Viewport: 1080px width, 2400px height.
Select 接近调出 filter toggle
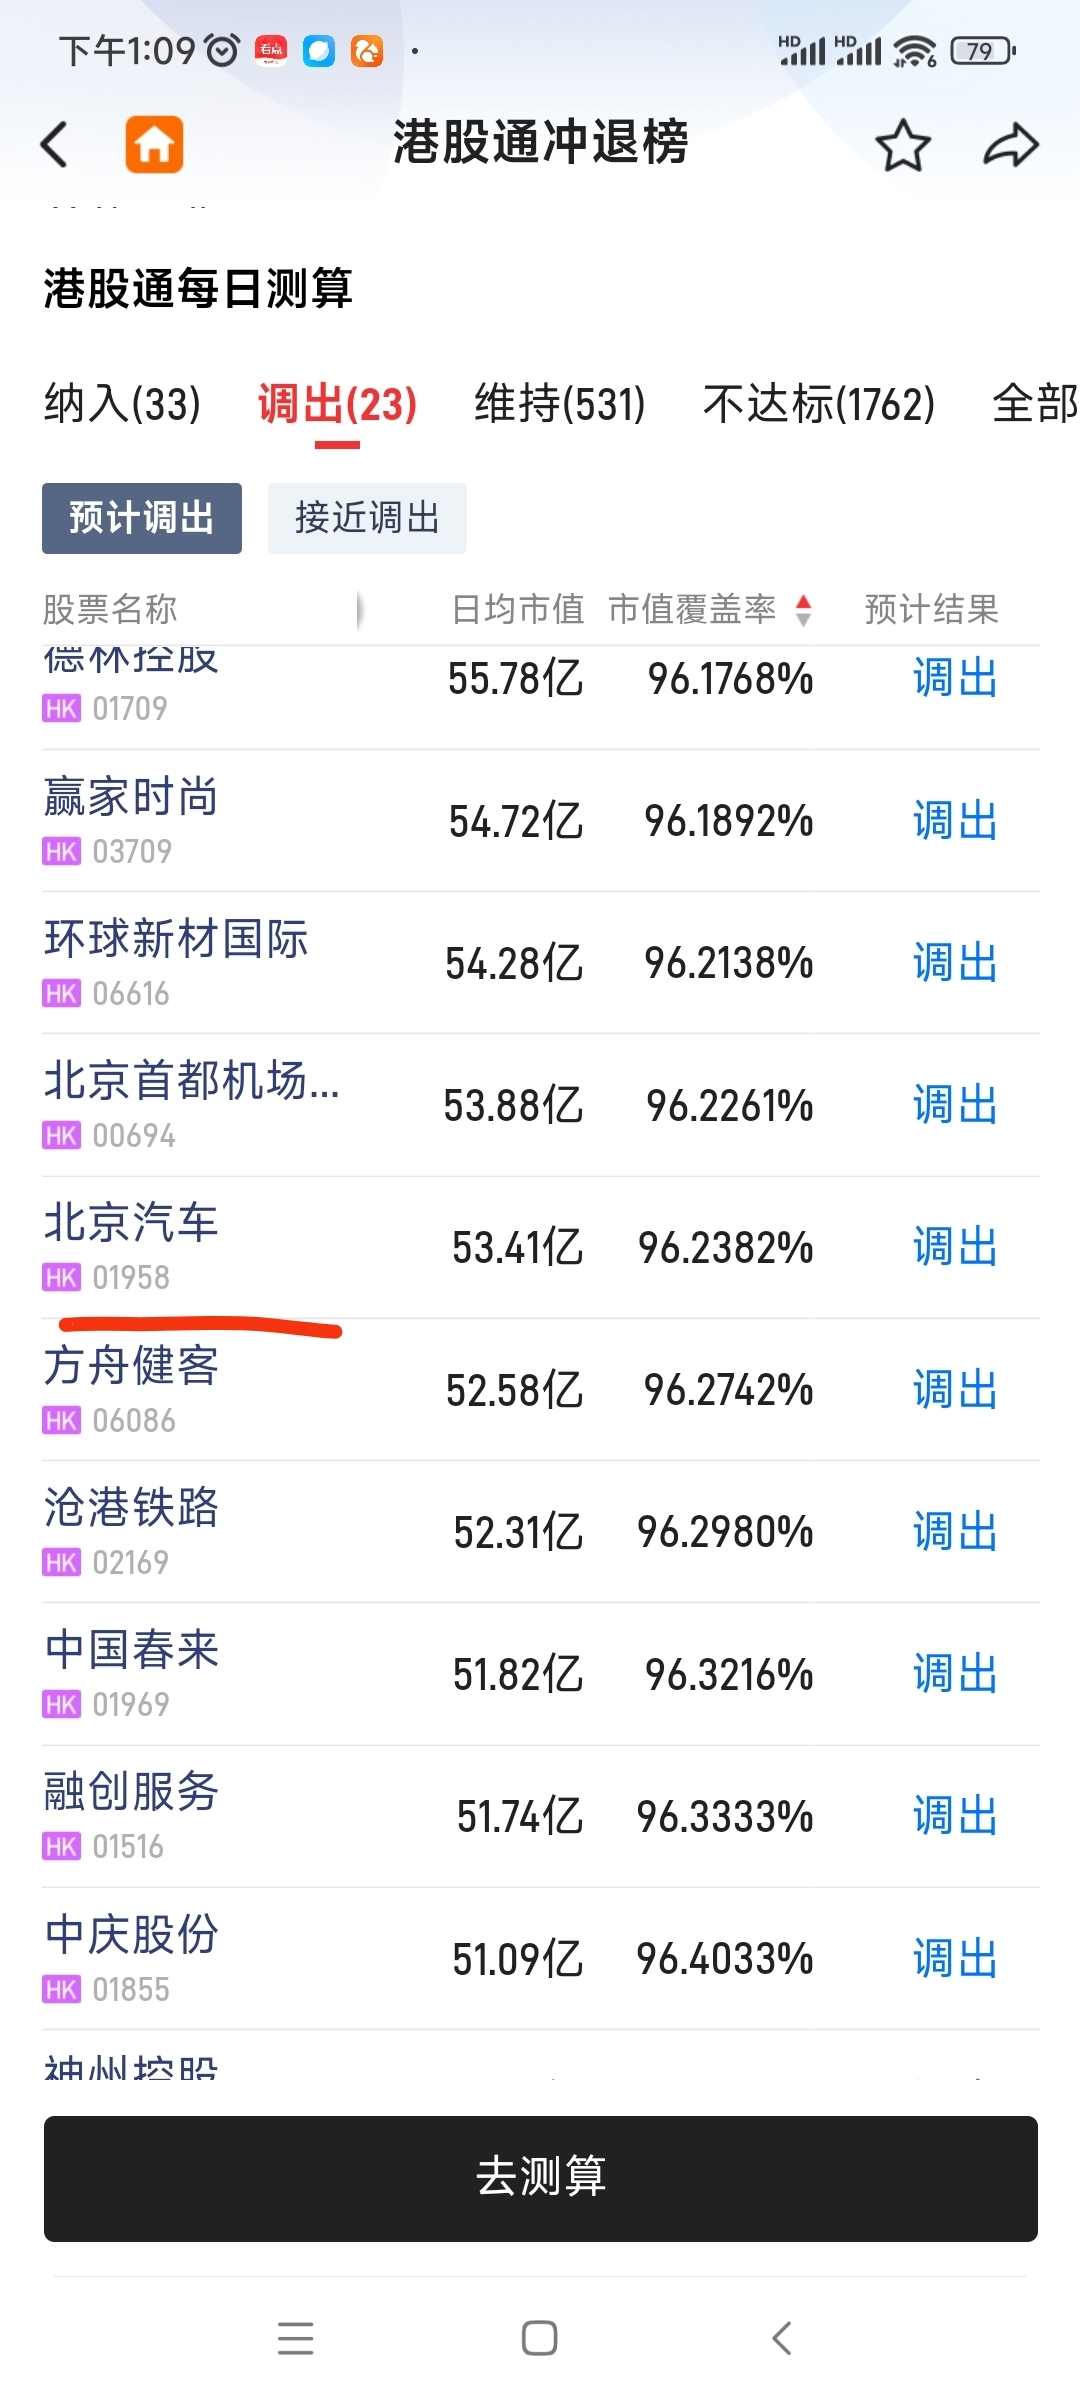[x=367, y=518]
